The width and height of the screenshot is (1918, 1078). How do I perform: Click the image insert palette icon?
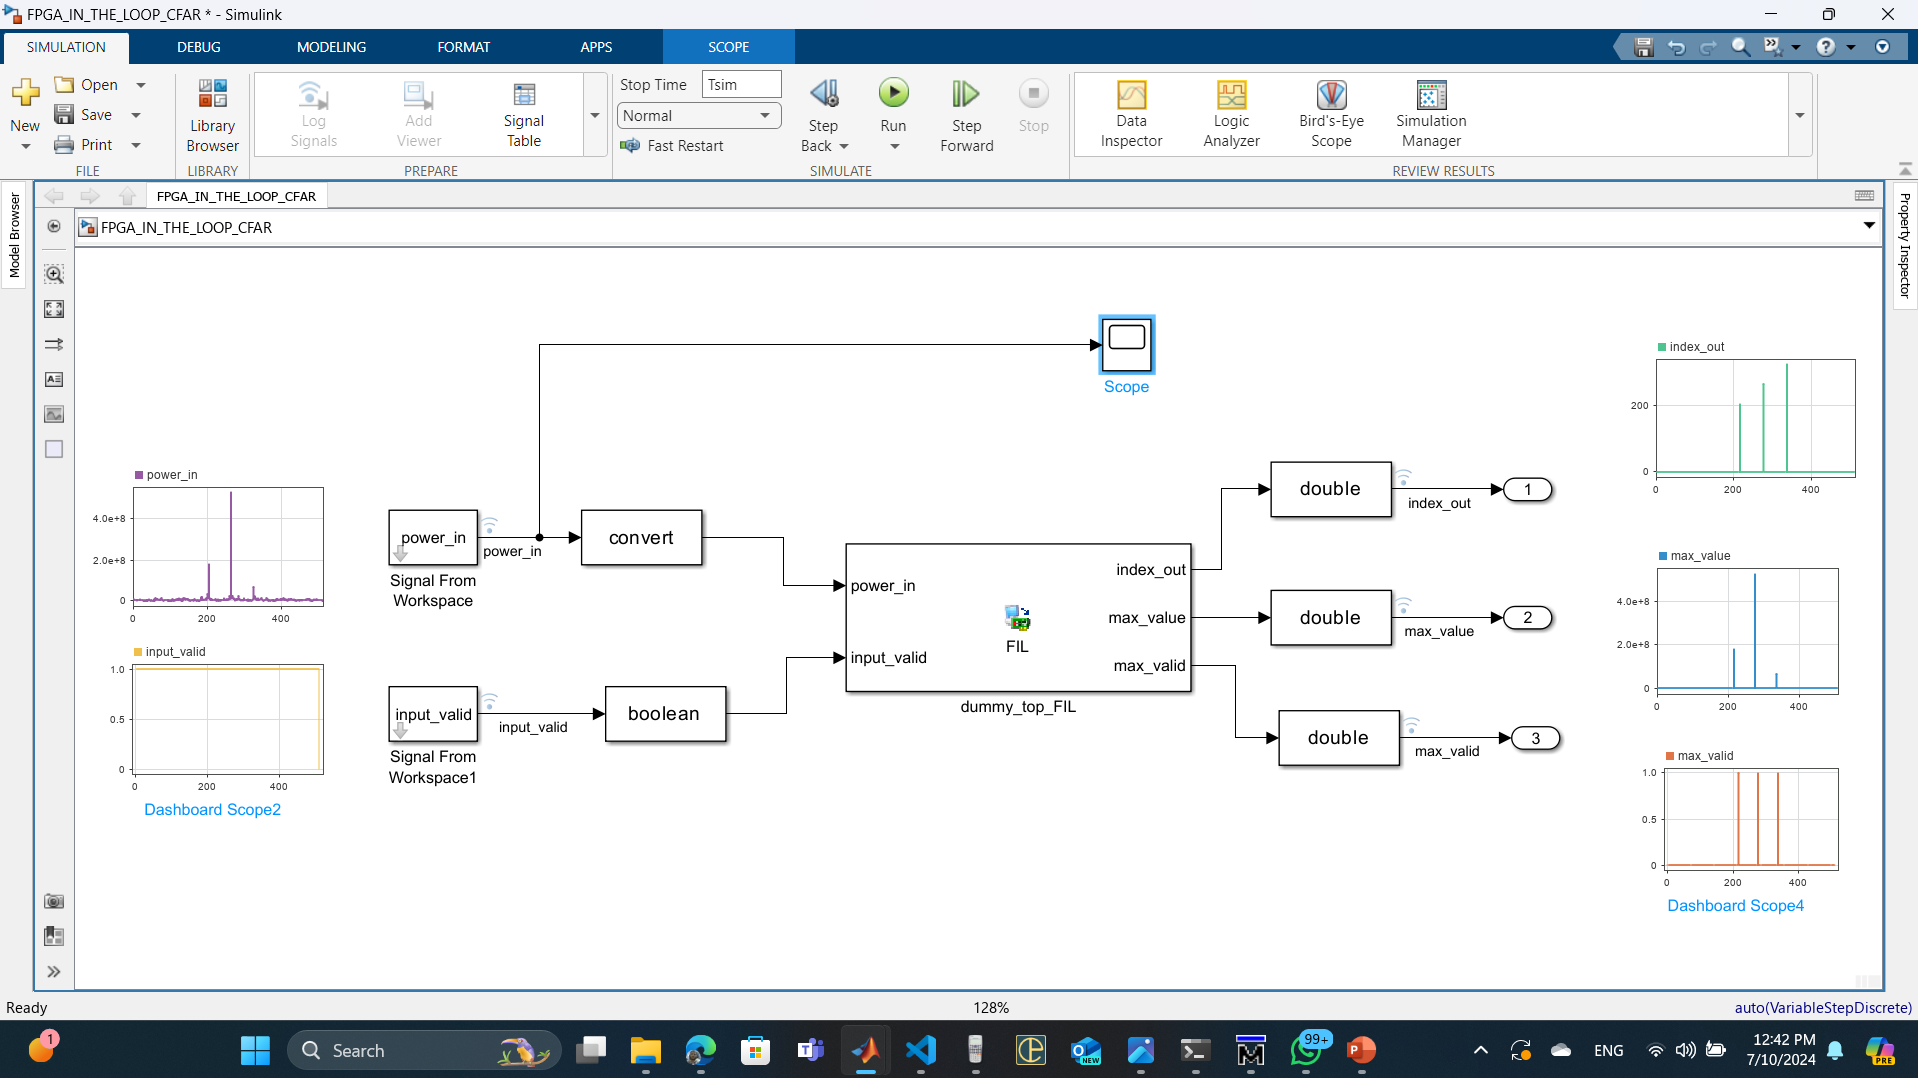click(54, 414)
